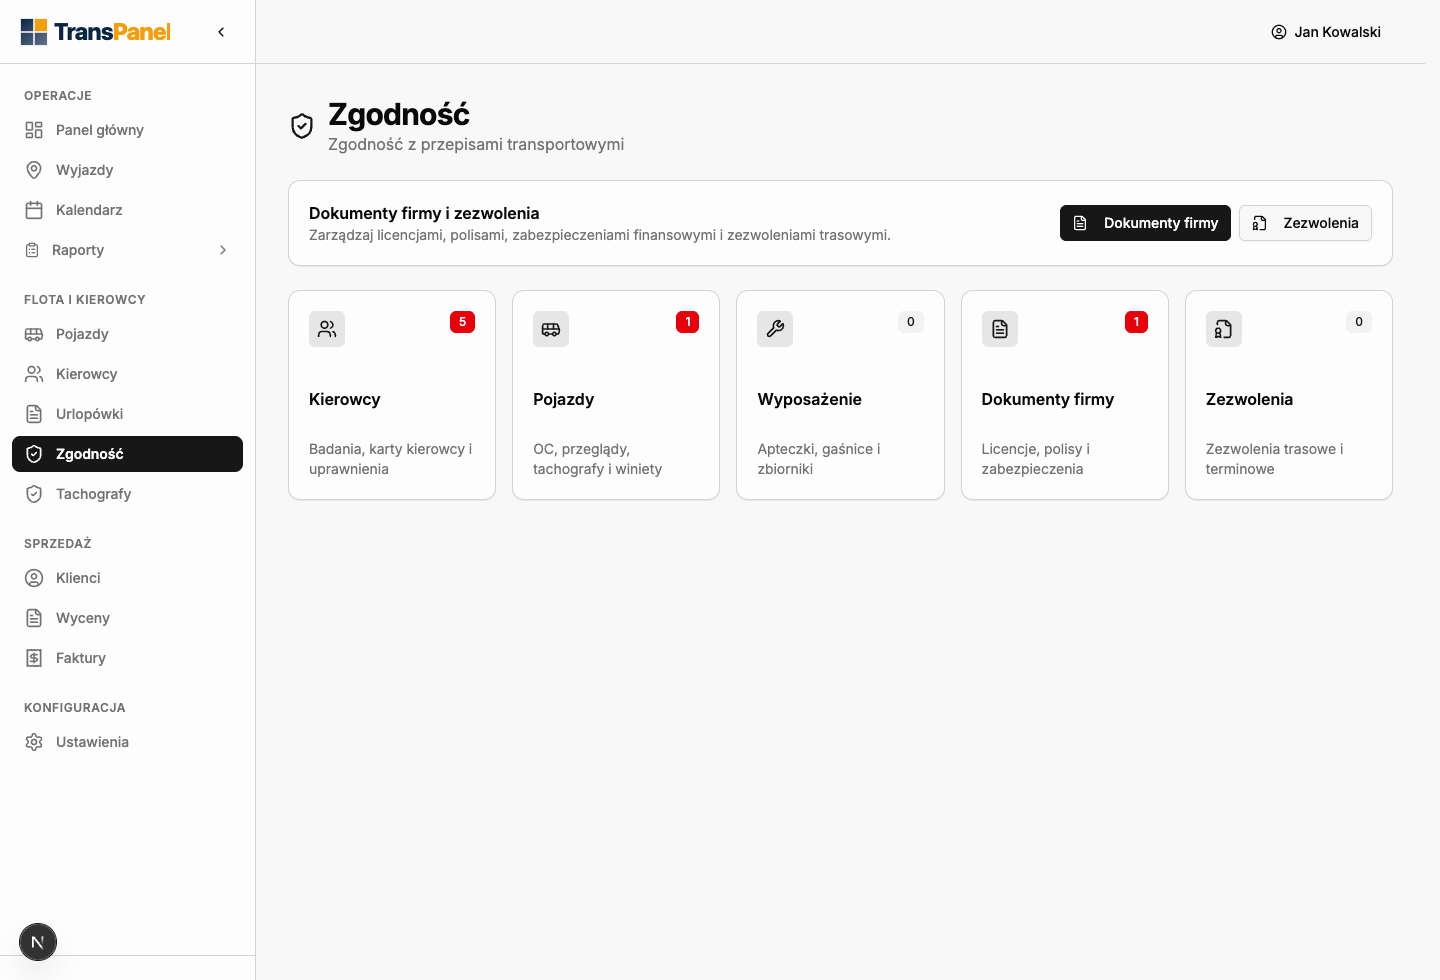
Task: Click file icon in Dokumenty firmy button
Action: coord(1080,223)
